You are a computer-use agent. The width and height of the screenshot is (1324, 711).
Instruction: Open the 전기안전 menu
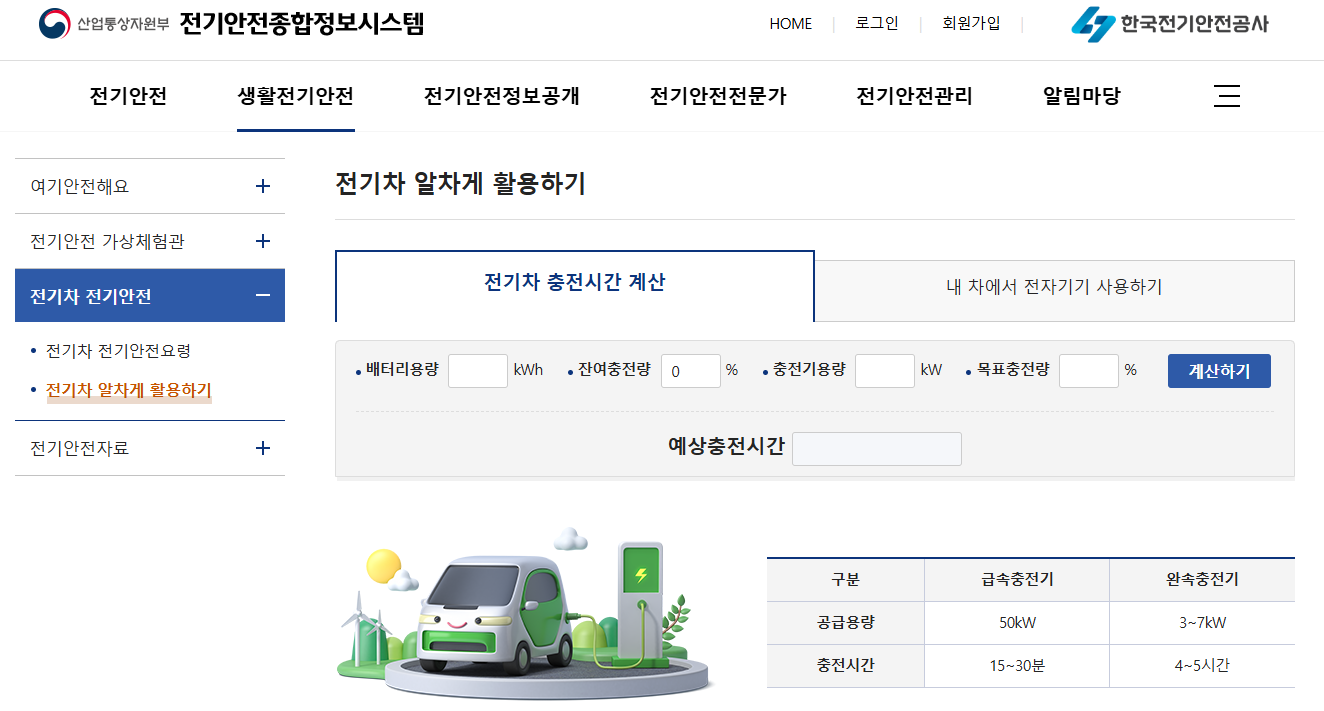coord(127,95)
